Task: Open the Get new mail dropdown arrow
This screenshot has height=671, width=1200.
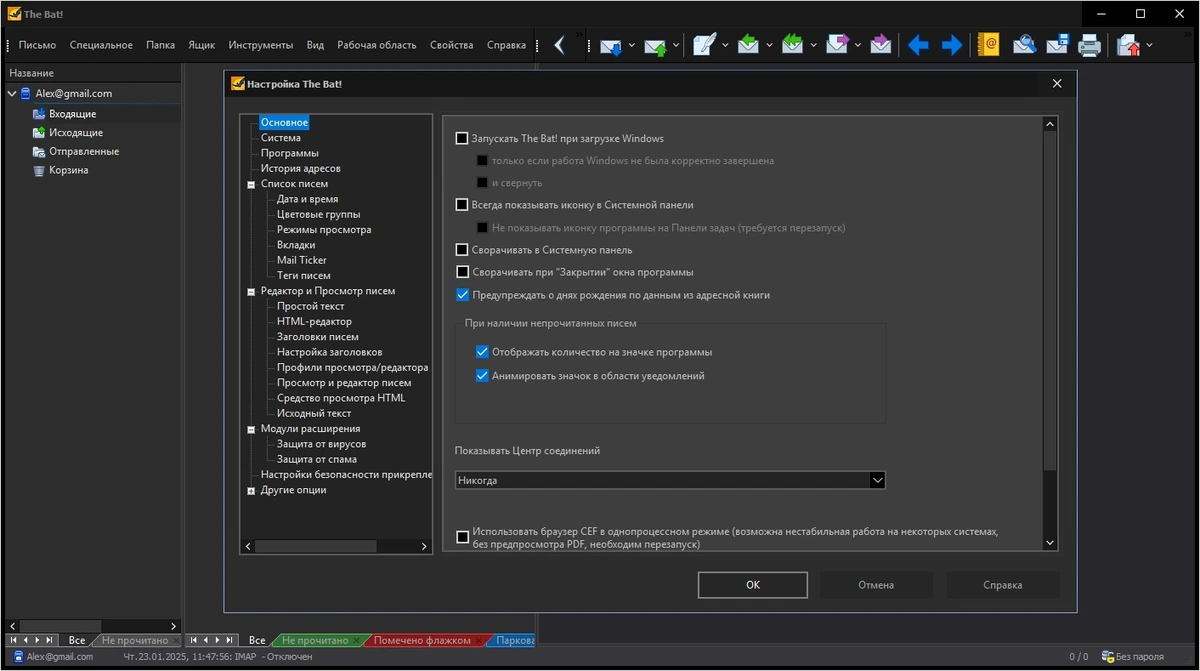Action: coord(631,45)
